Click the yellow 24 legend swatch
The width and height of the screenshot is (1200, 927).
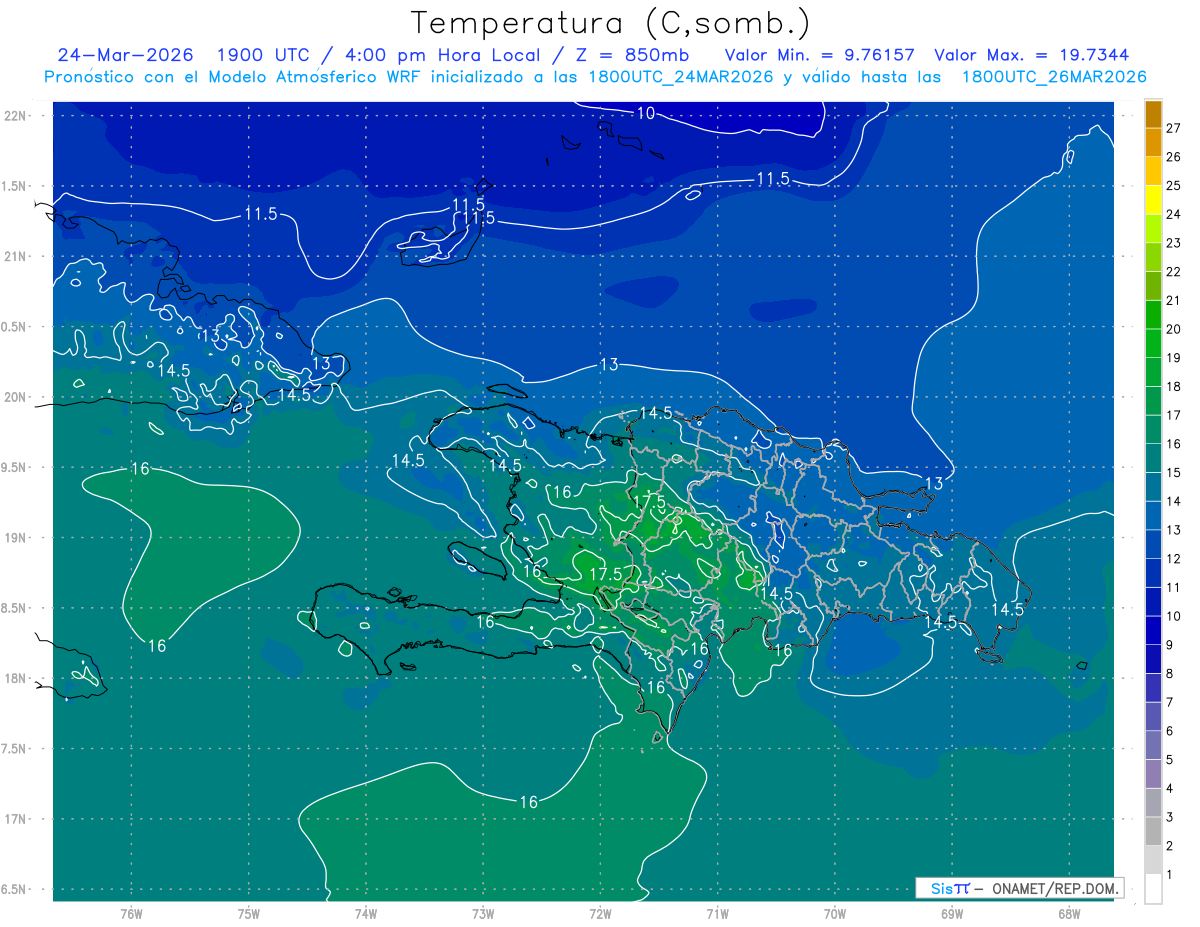pos(1153,201)
